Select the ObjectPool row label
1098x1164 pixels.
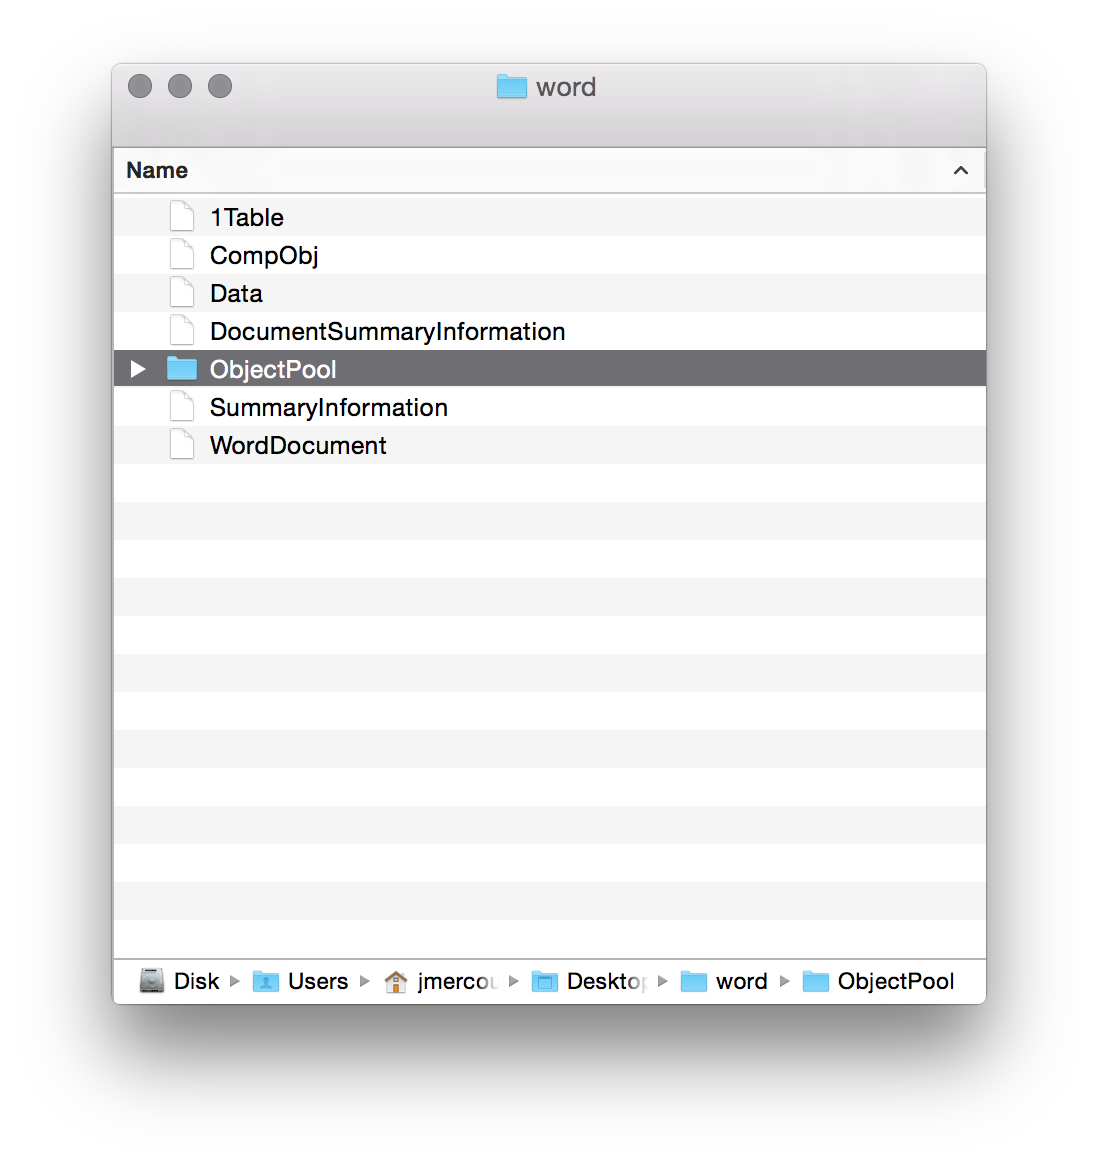click(273, 370)
